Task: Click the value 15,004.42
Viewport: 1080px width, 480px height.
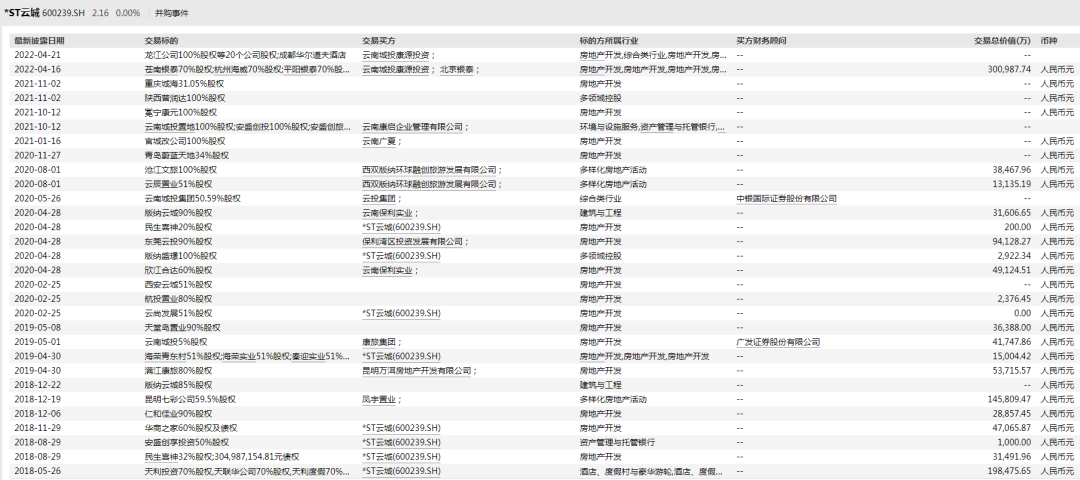Action: pos(1012,356)
